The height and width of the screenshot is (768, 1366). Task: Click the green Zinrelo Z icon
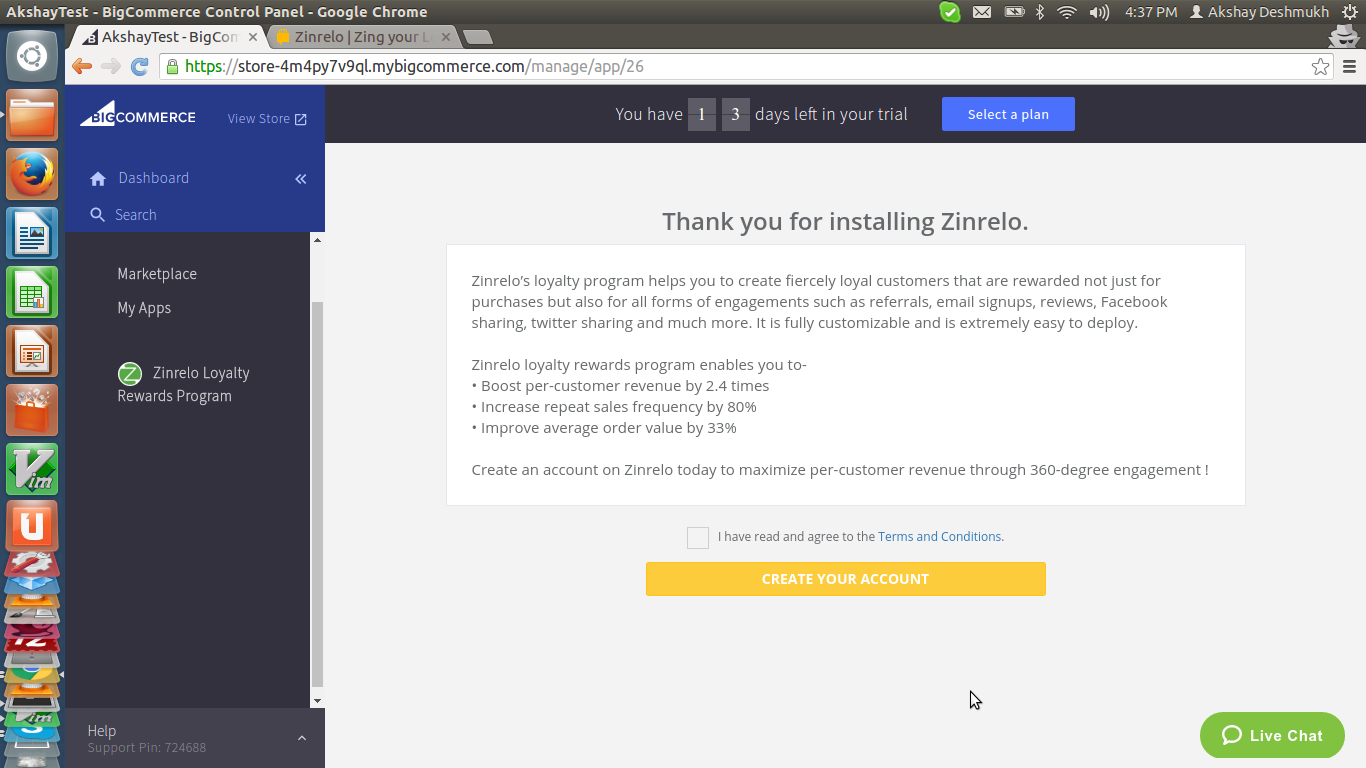click(130, 374)
